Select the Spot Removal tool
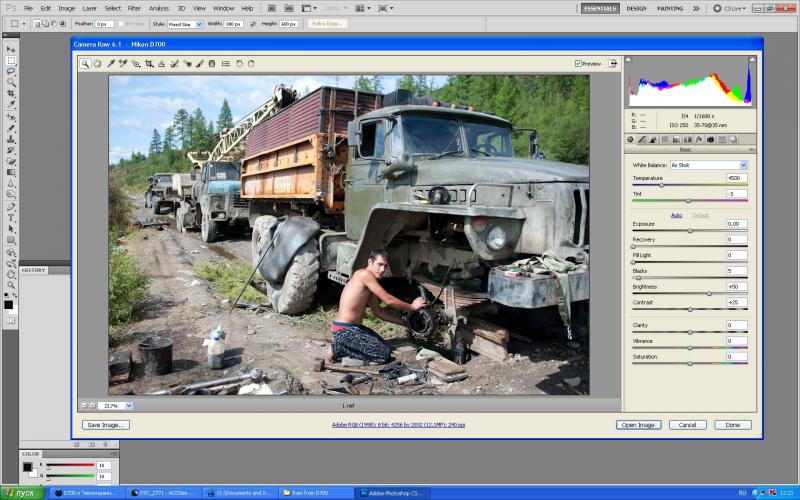800x500 pixels. coord(174,64)
